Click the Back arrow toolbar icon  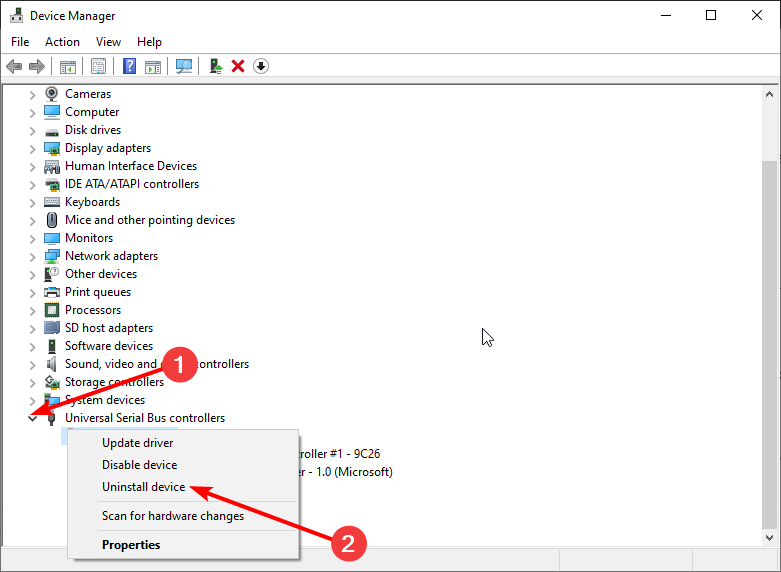pos(14,66)
